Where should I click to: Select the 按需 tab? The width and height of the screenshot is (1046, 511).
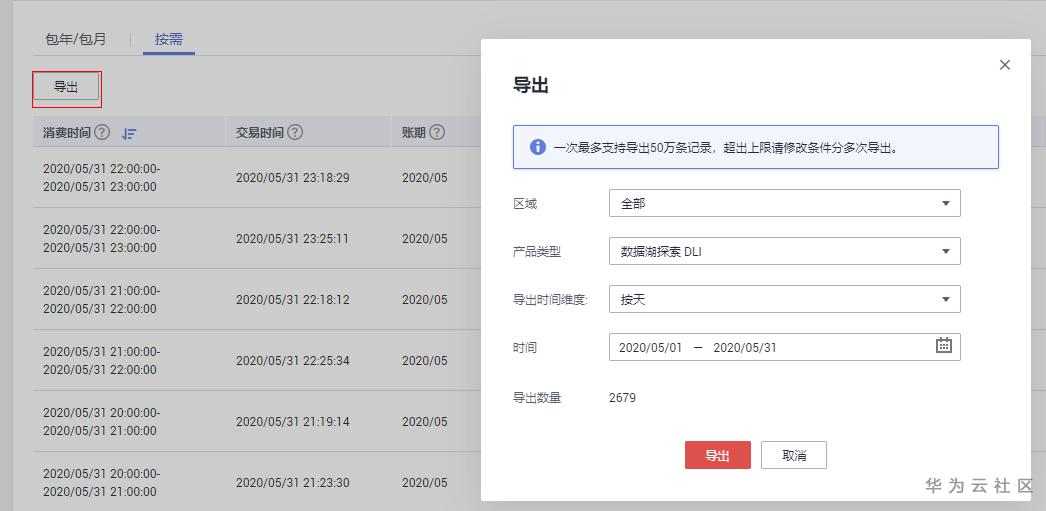[168, 40]
